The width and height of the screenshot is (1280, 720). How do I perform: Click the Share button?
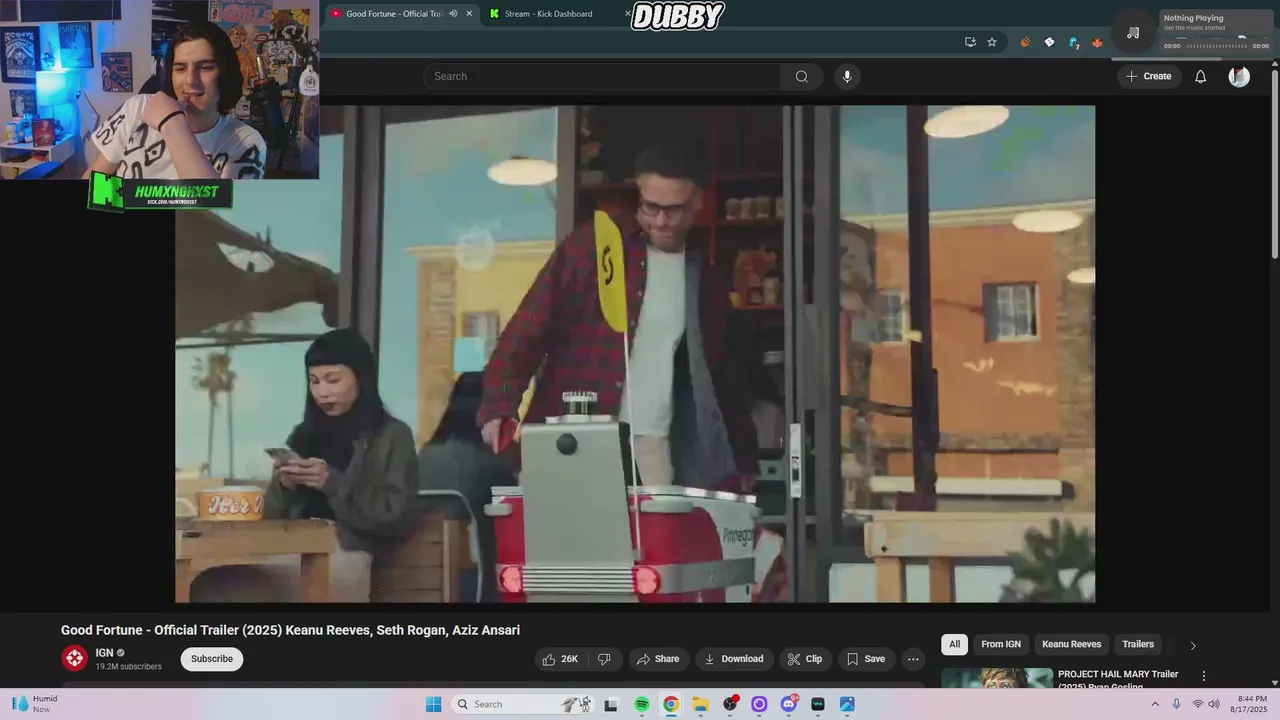[x=658, y=659]
